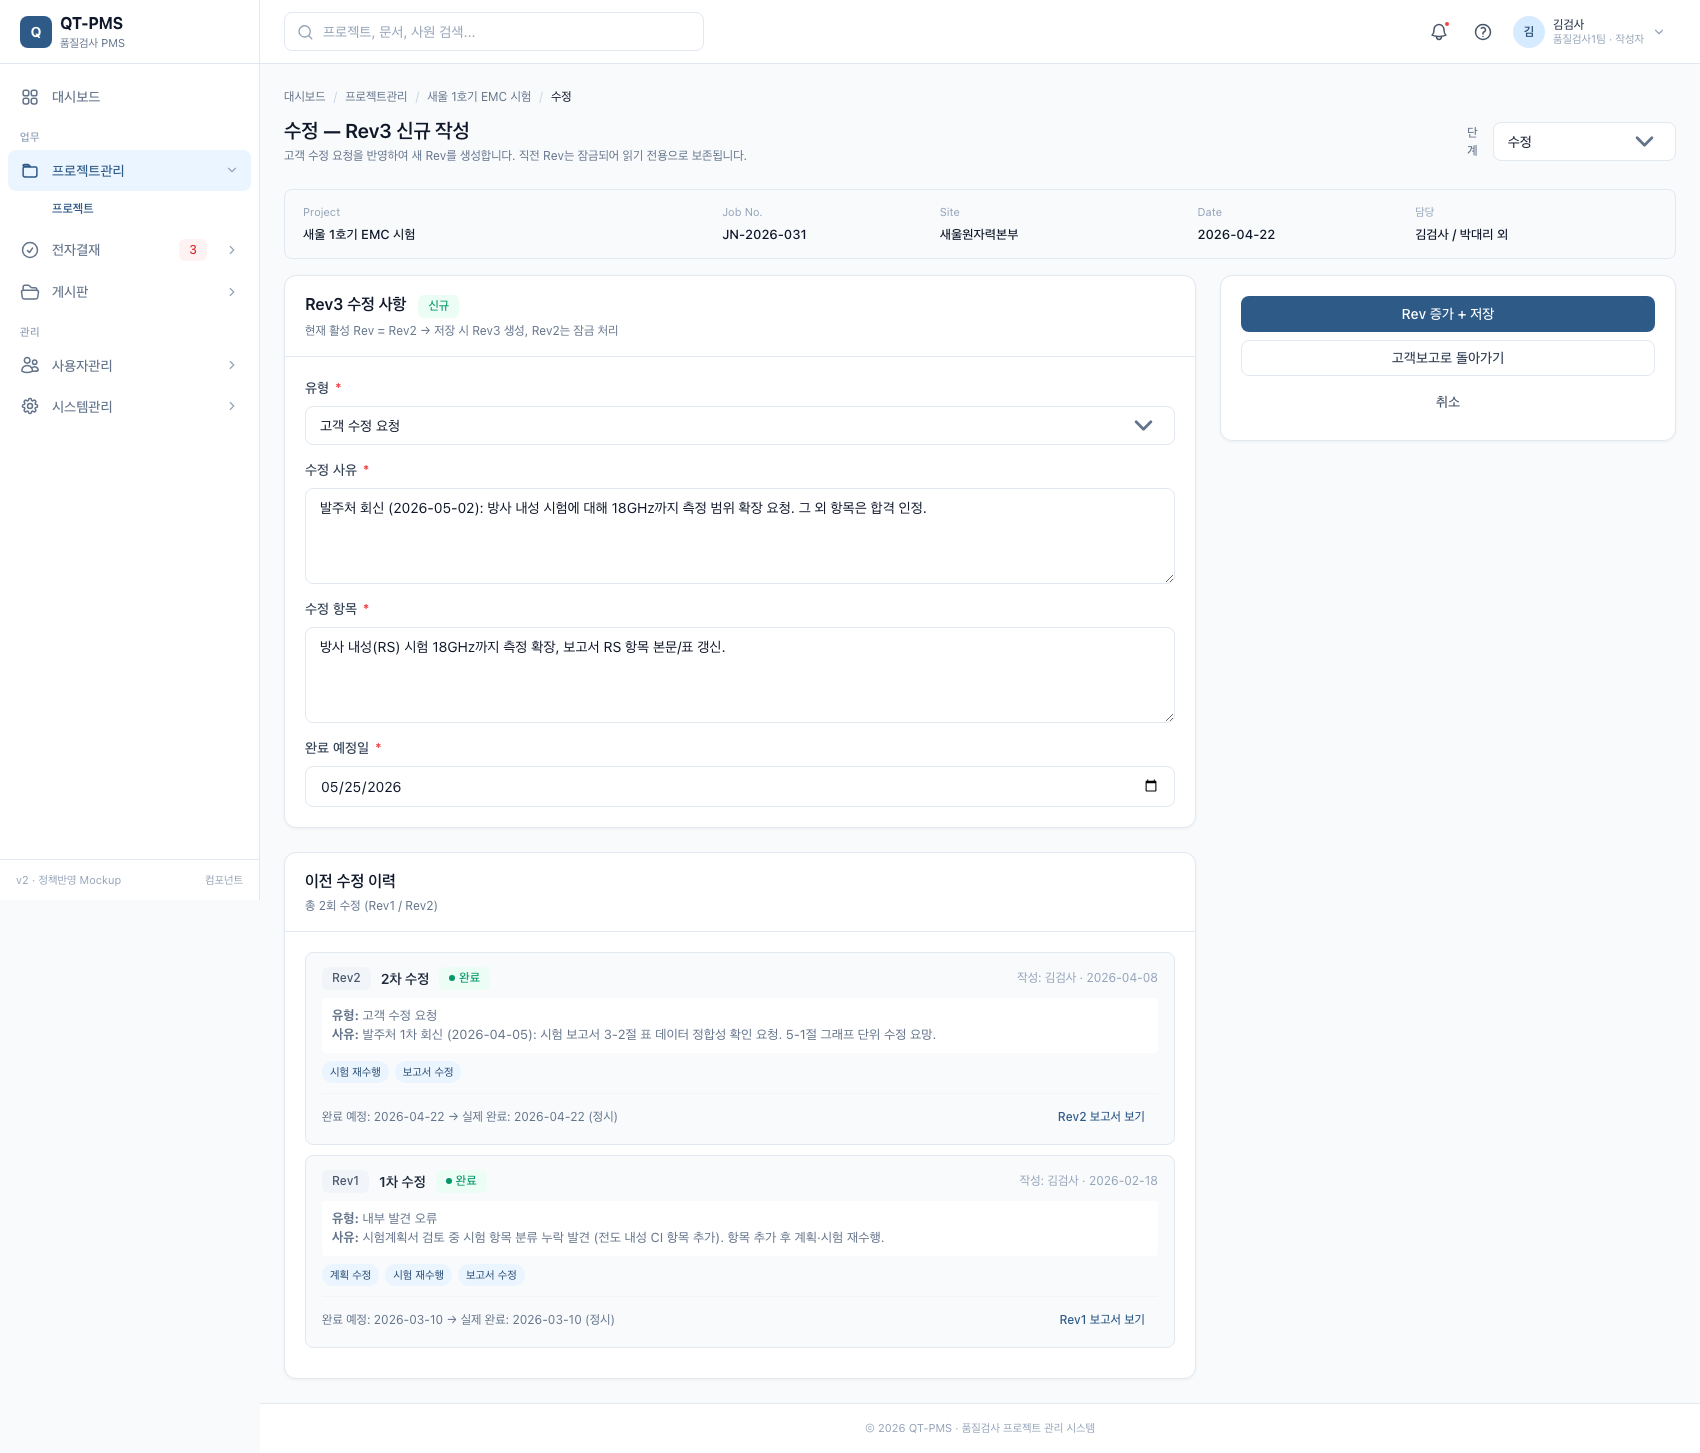Click the QT-PMS logo icon

[36, 32]
